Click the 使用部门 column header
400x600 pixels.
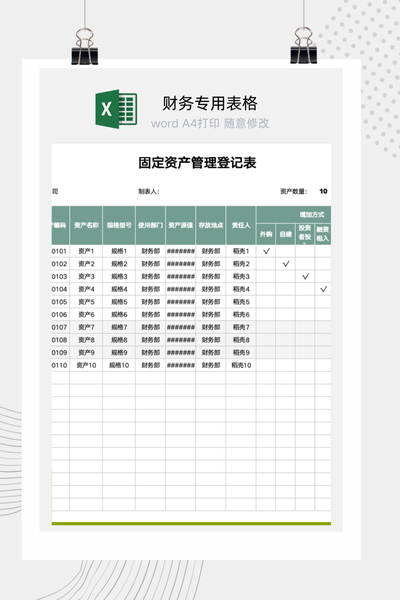click(x=150, y=225)
